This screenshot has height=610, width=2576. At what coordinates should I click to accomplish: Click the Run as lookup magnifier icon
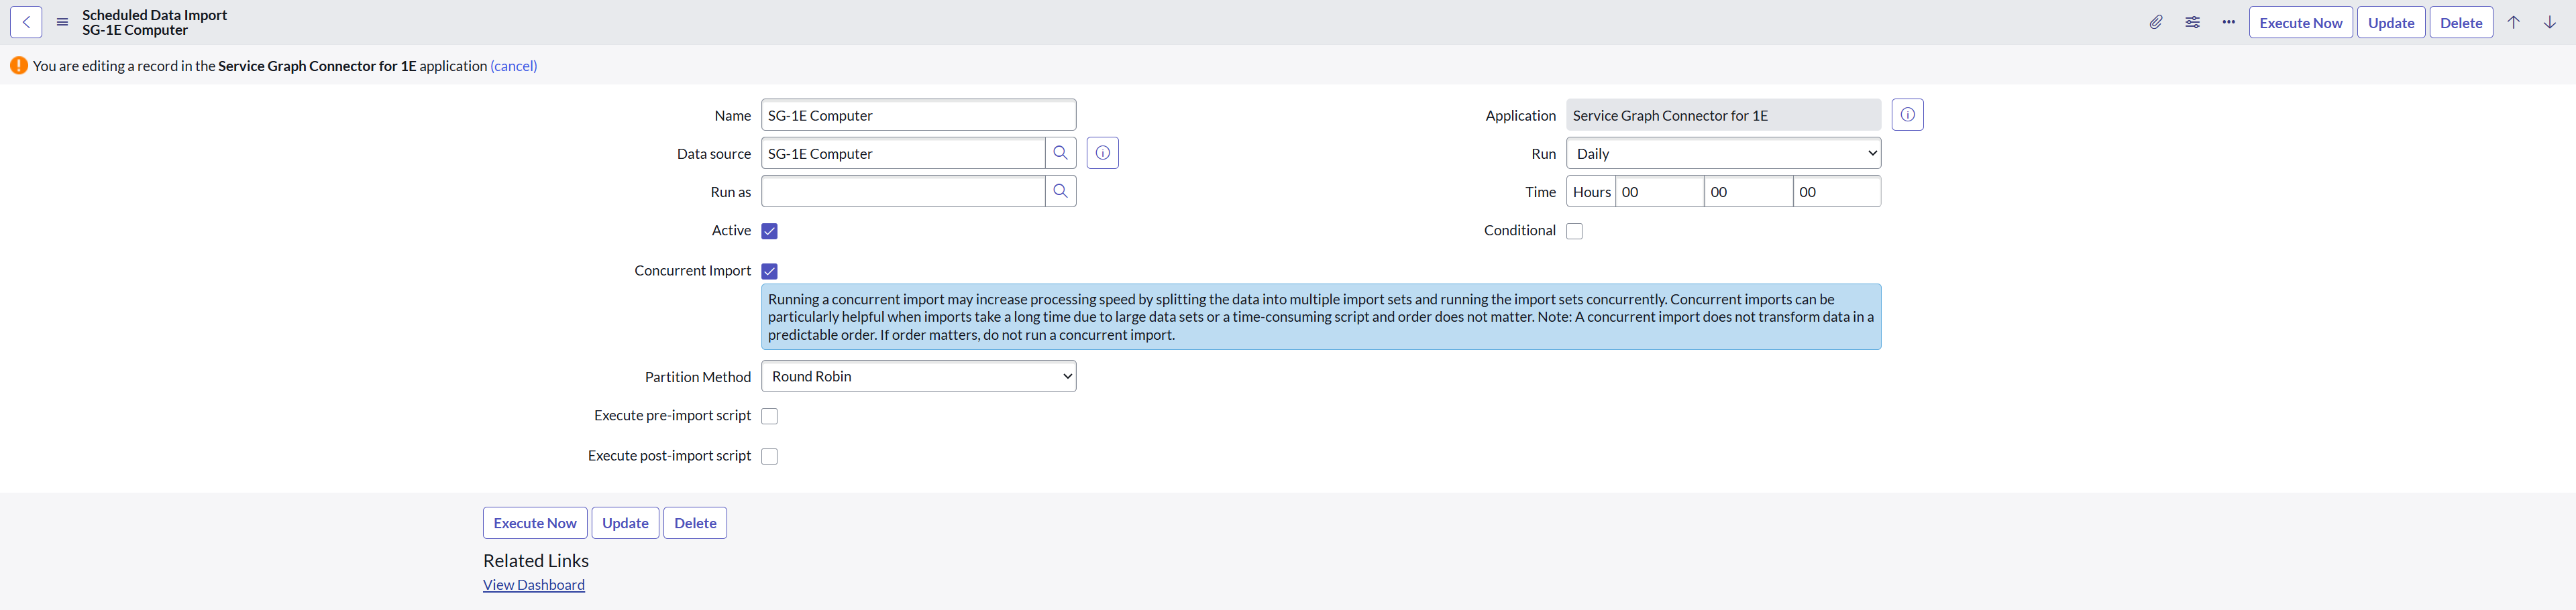[1060, 191]
